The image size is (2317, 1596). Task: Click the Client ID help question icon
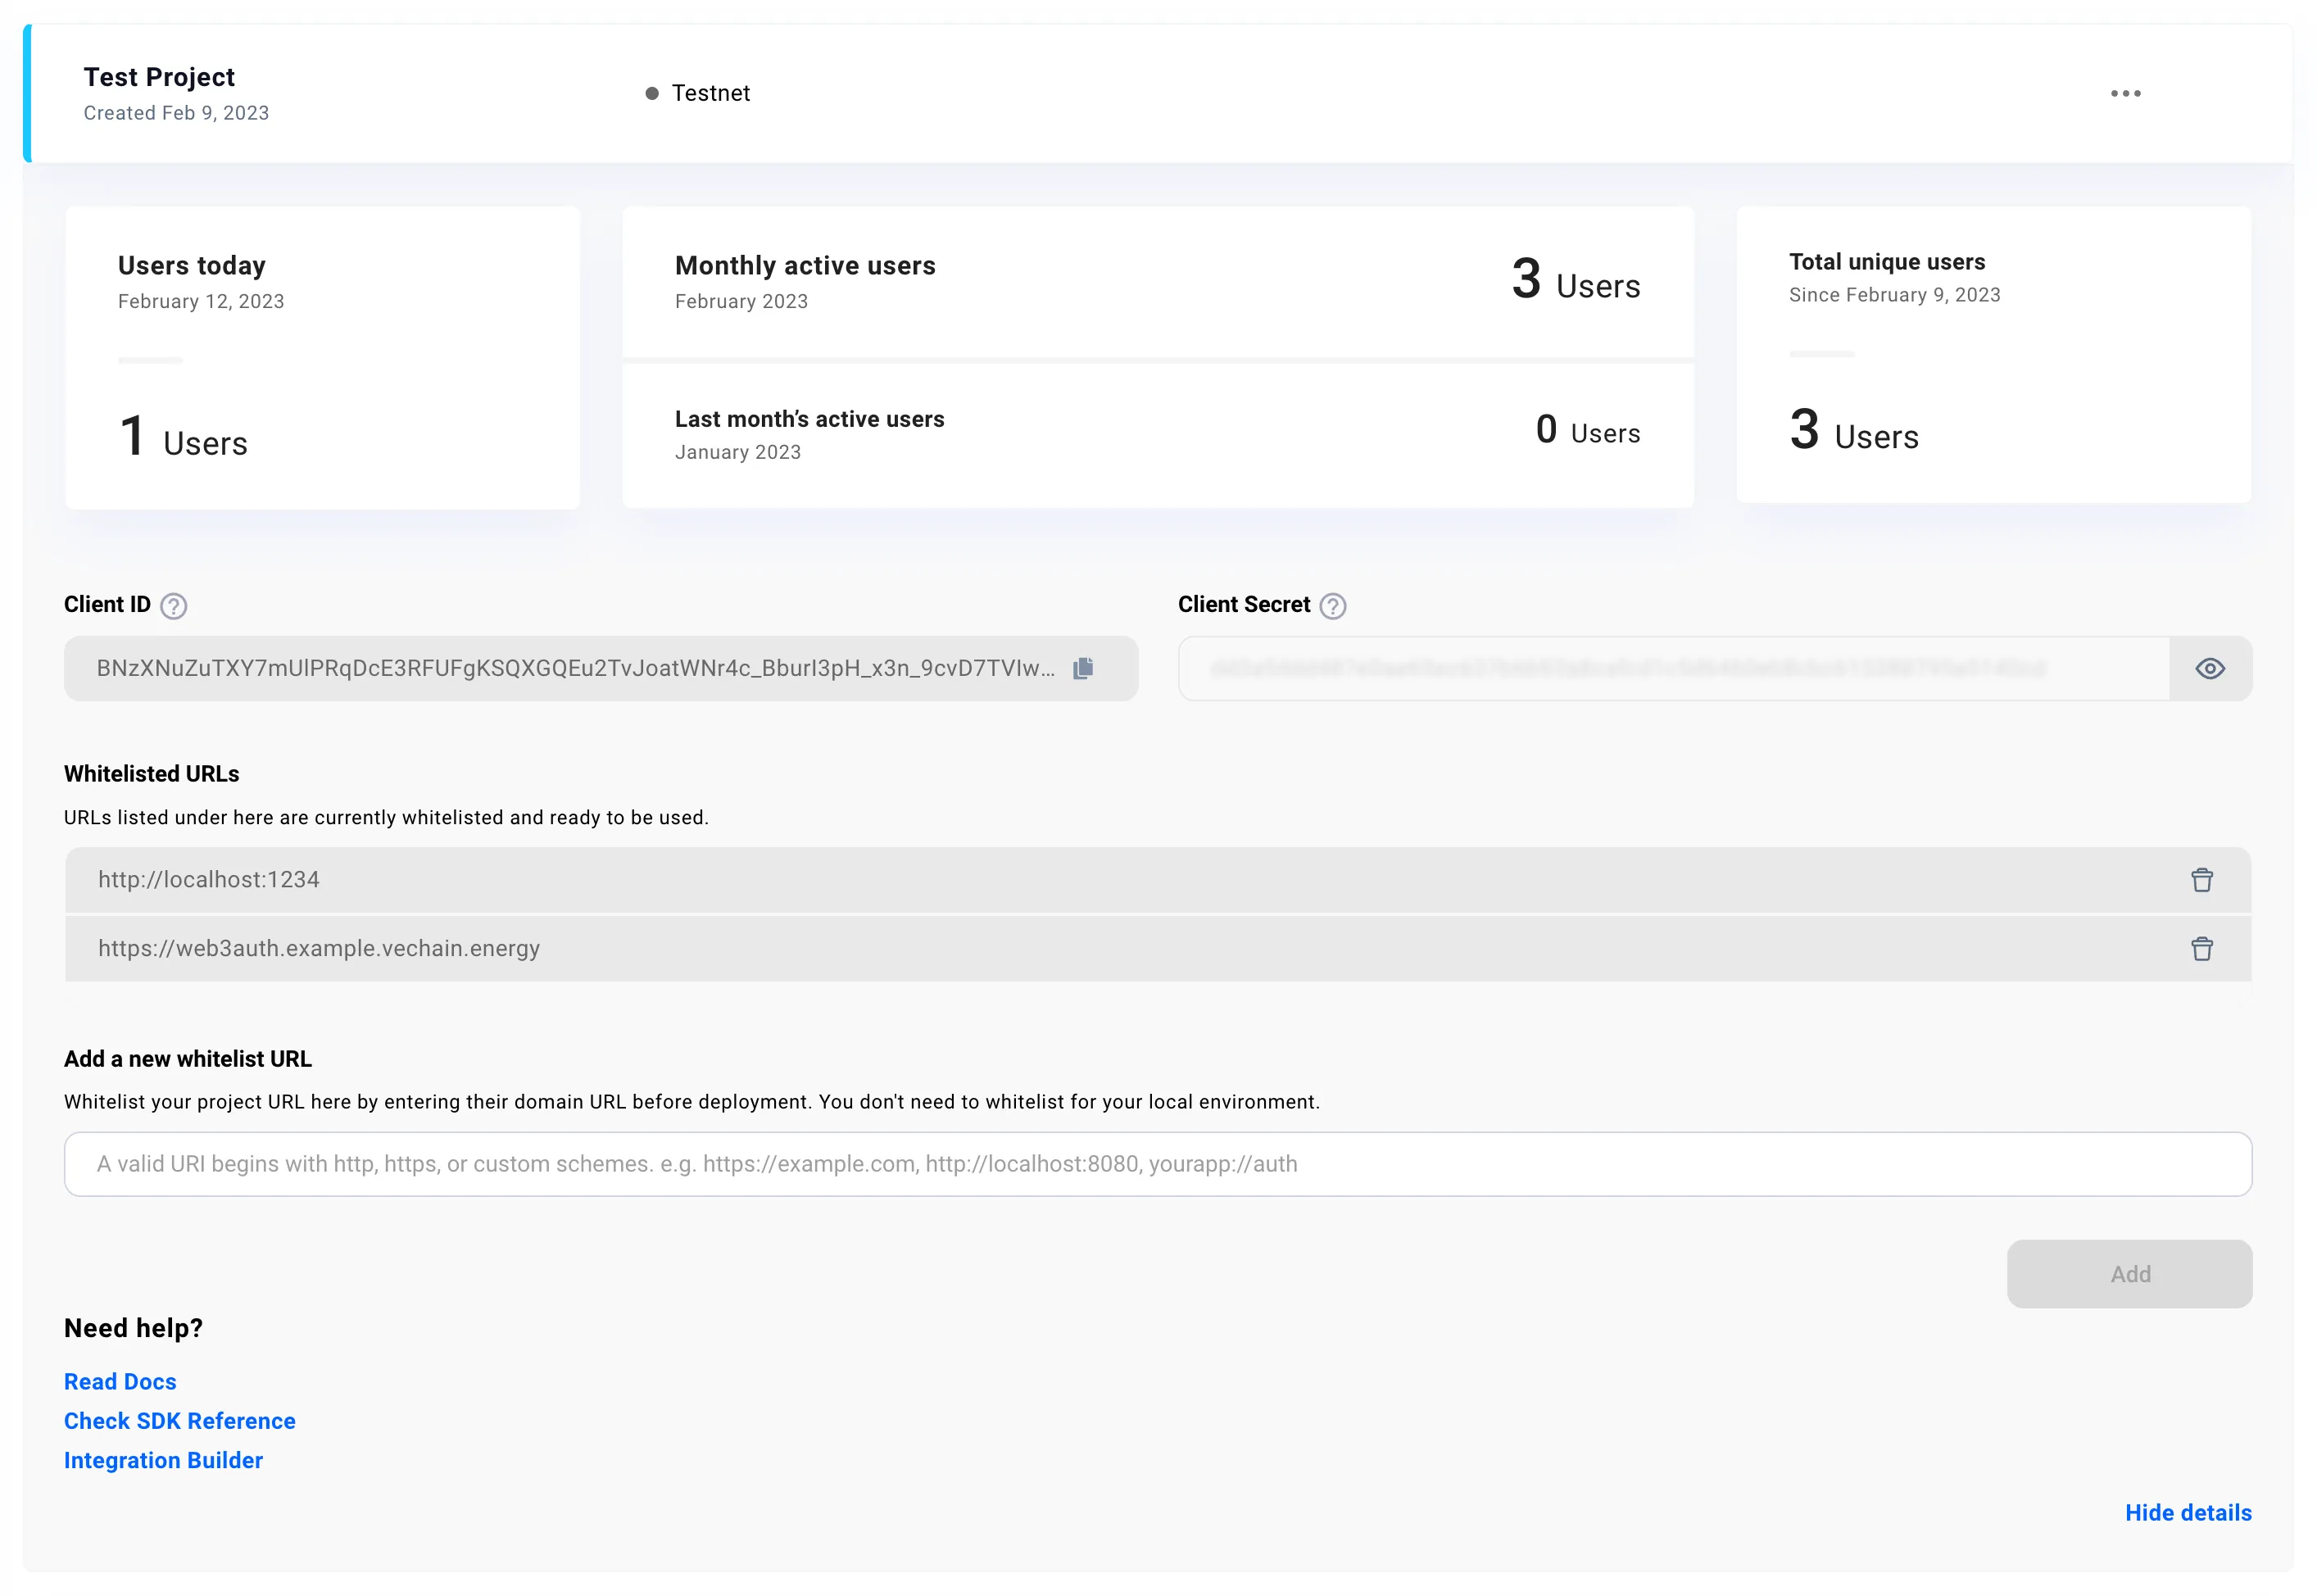tap(173, 606)
